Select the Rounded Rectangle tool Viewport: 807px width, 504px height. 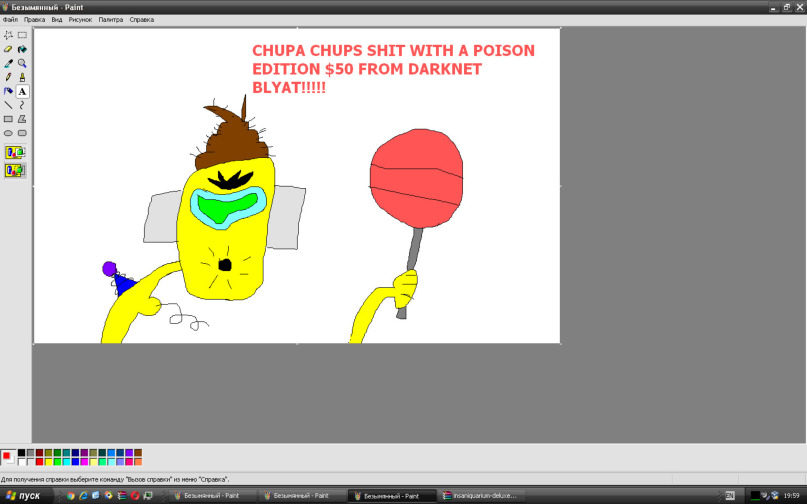(22, 133)
